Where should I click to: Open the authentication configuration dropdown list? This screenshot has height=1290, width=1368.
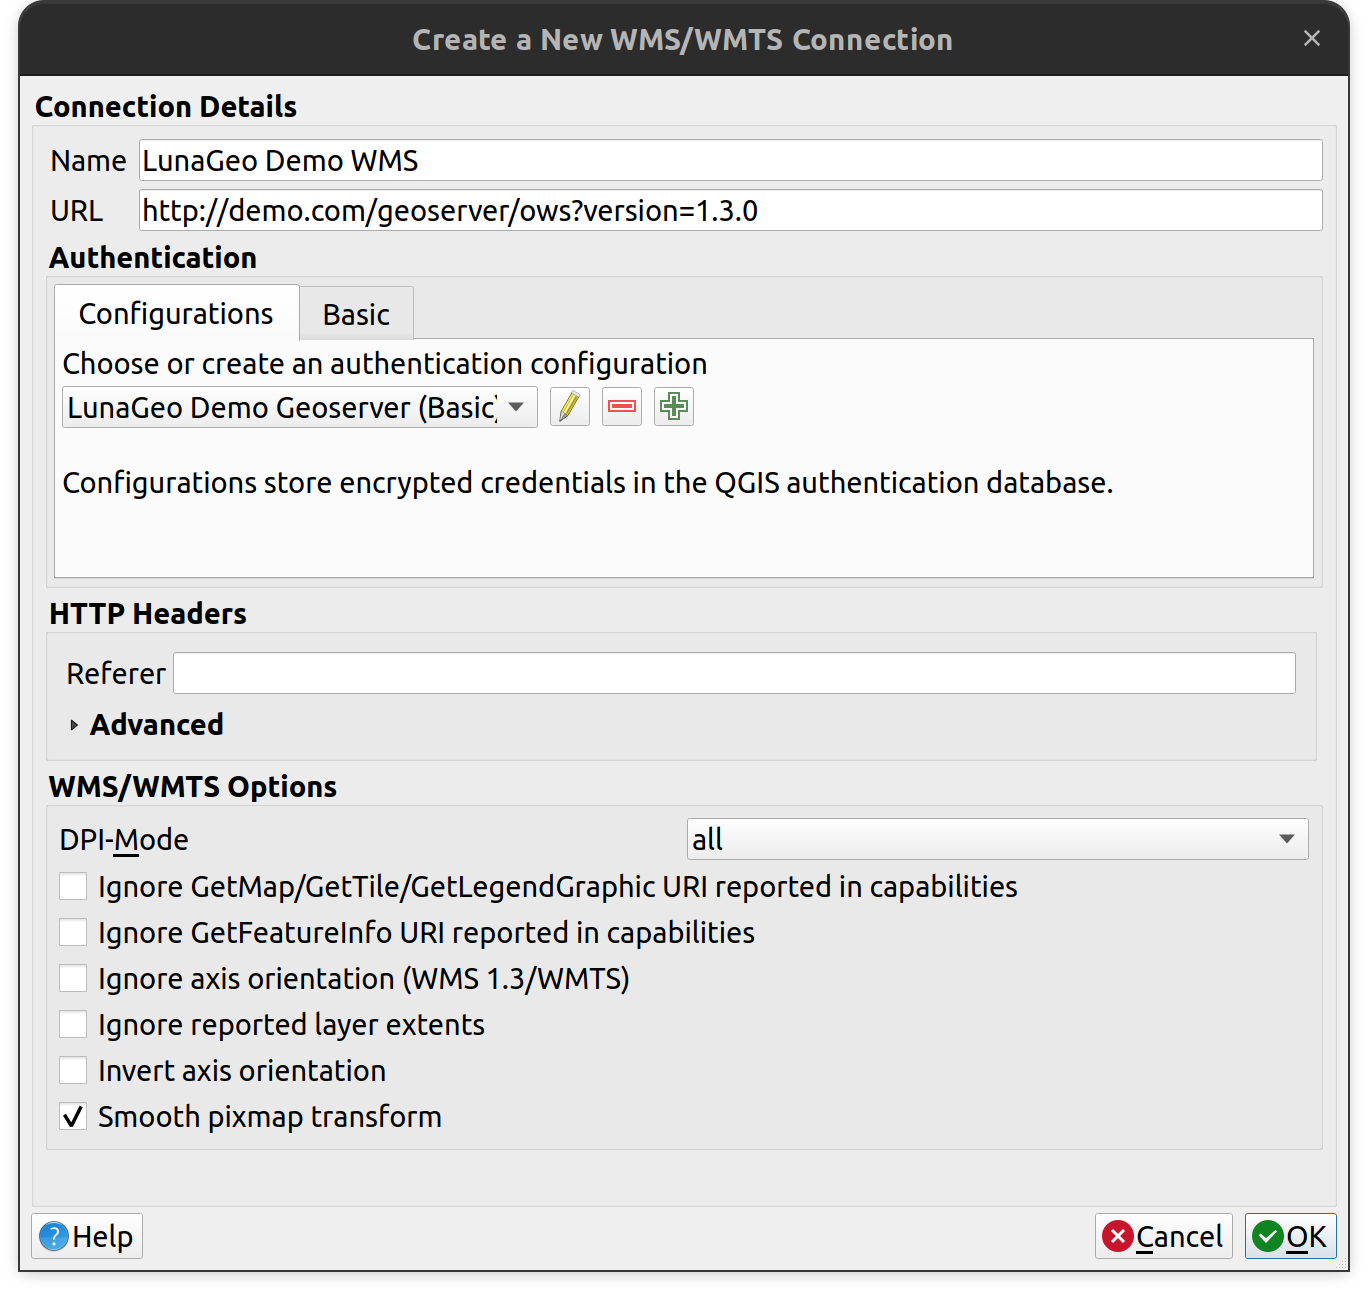click(x=299, y=408)
